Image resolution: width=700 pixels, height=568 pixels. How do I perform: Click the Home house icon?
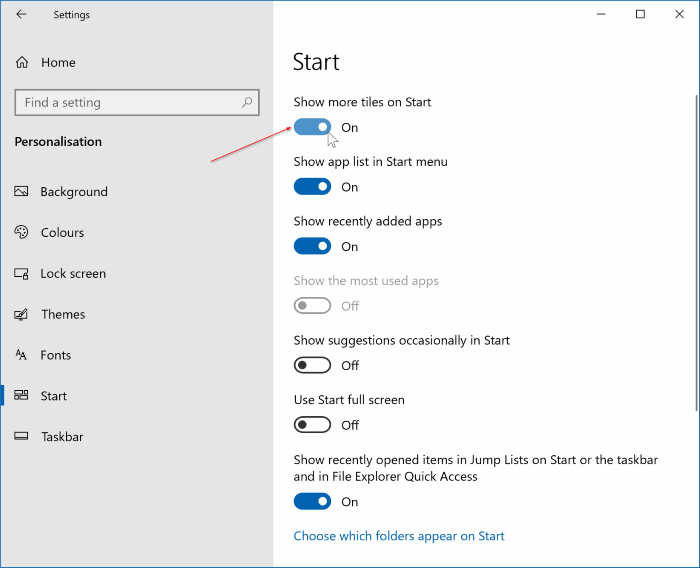[22, 63]
